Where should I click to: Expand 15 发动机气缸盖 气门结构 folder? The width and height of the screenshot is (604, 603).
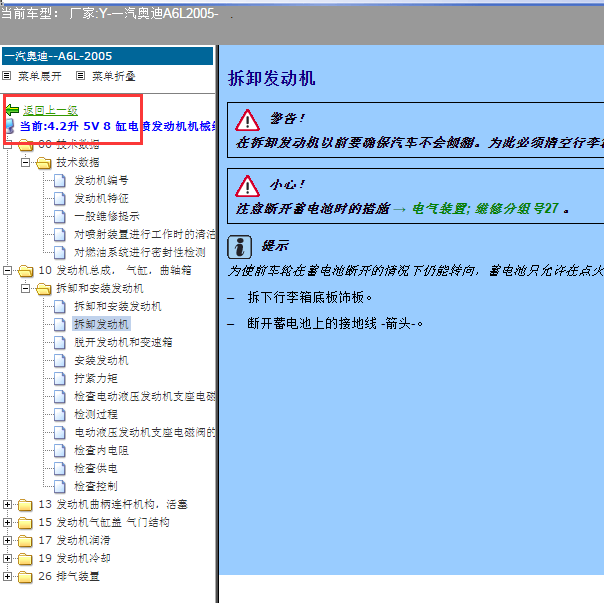pyautogui.click(x=7, y=522)
